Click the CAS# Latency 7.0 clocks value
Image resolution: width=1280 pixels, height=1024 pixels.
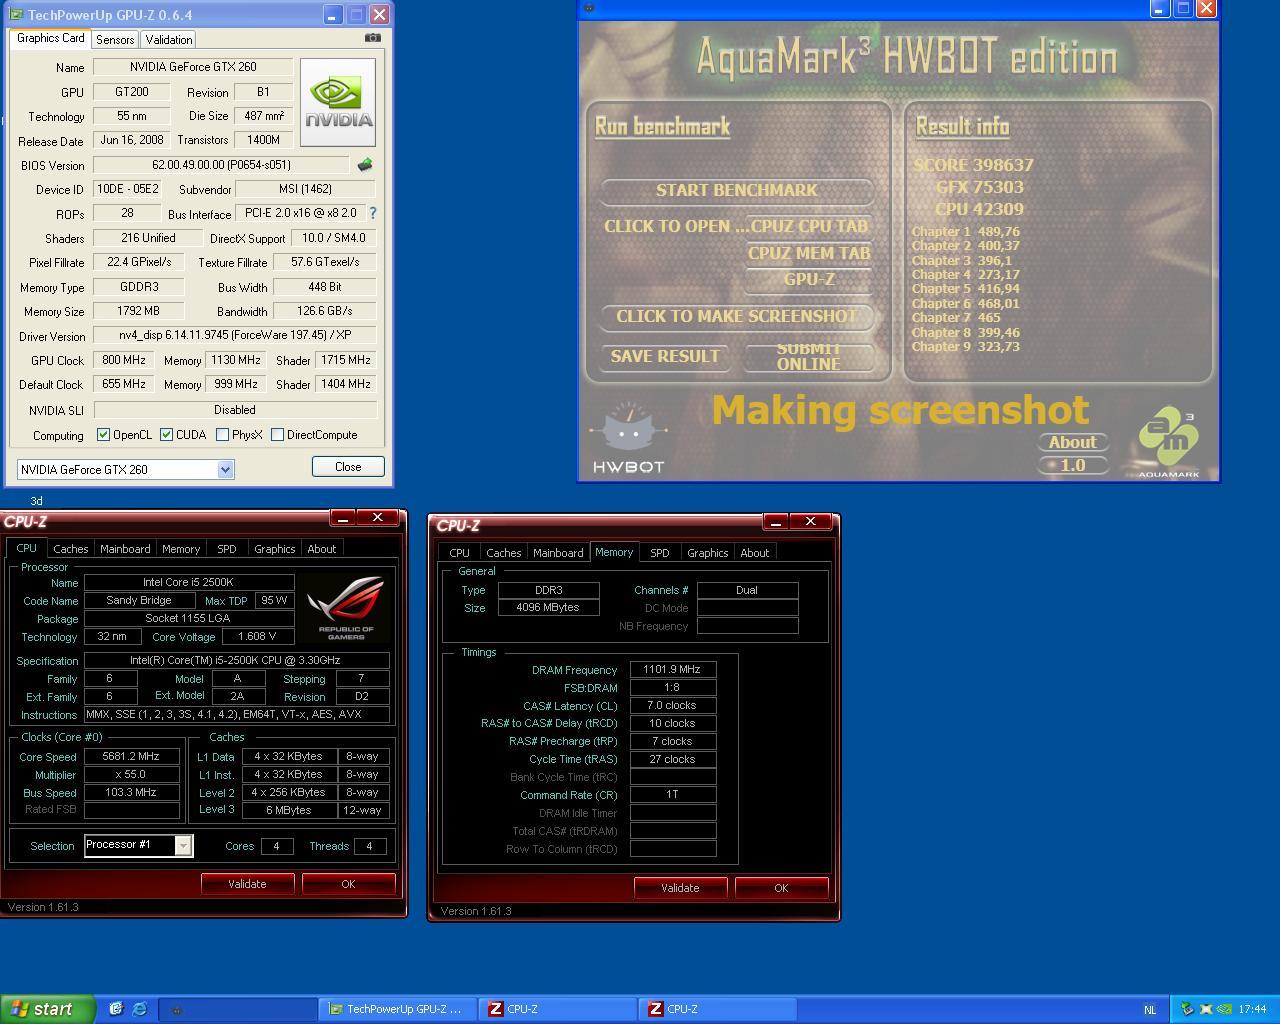[x=672, y=705]
